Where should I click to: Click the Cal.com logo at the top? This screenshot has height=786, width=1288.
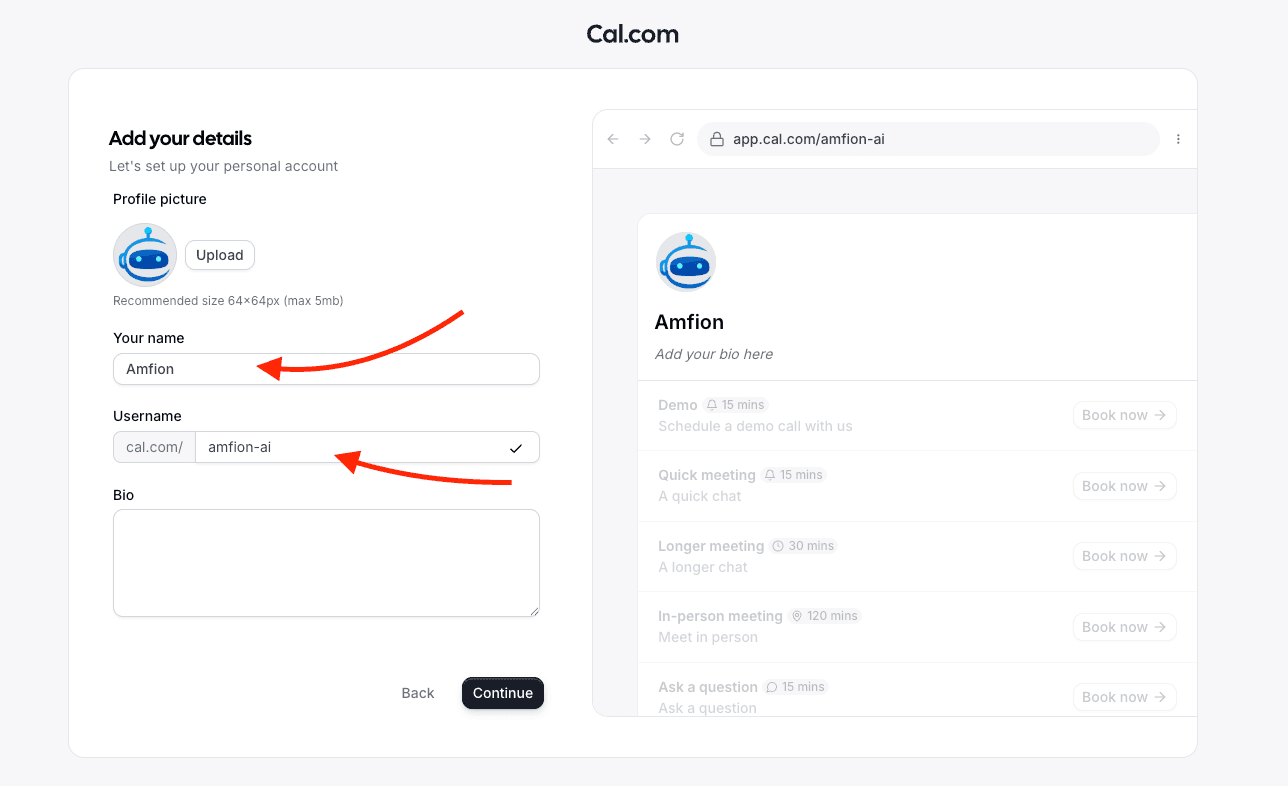coord(632,33)
